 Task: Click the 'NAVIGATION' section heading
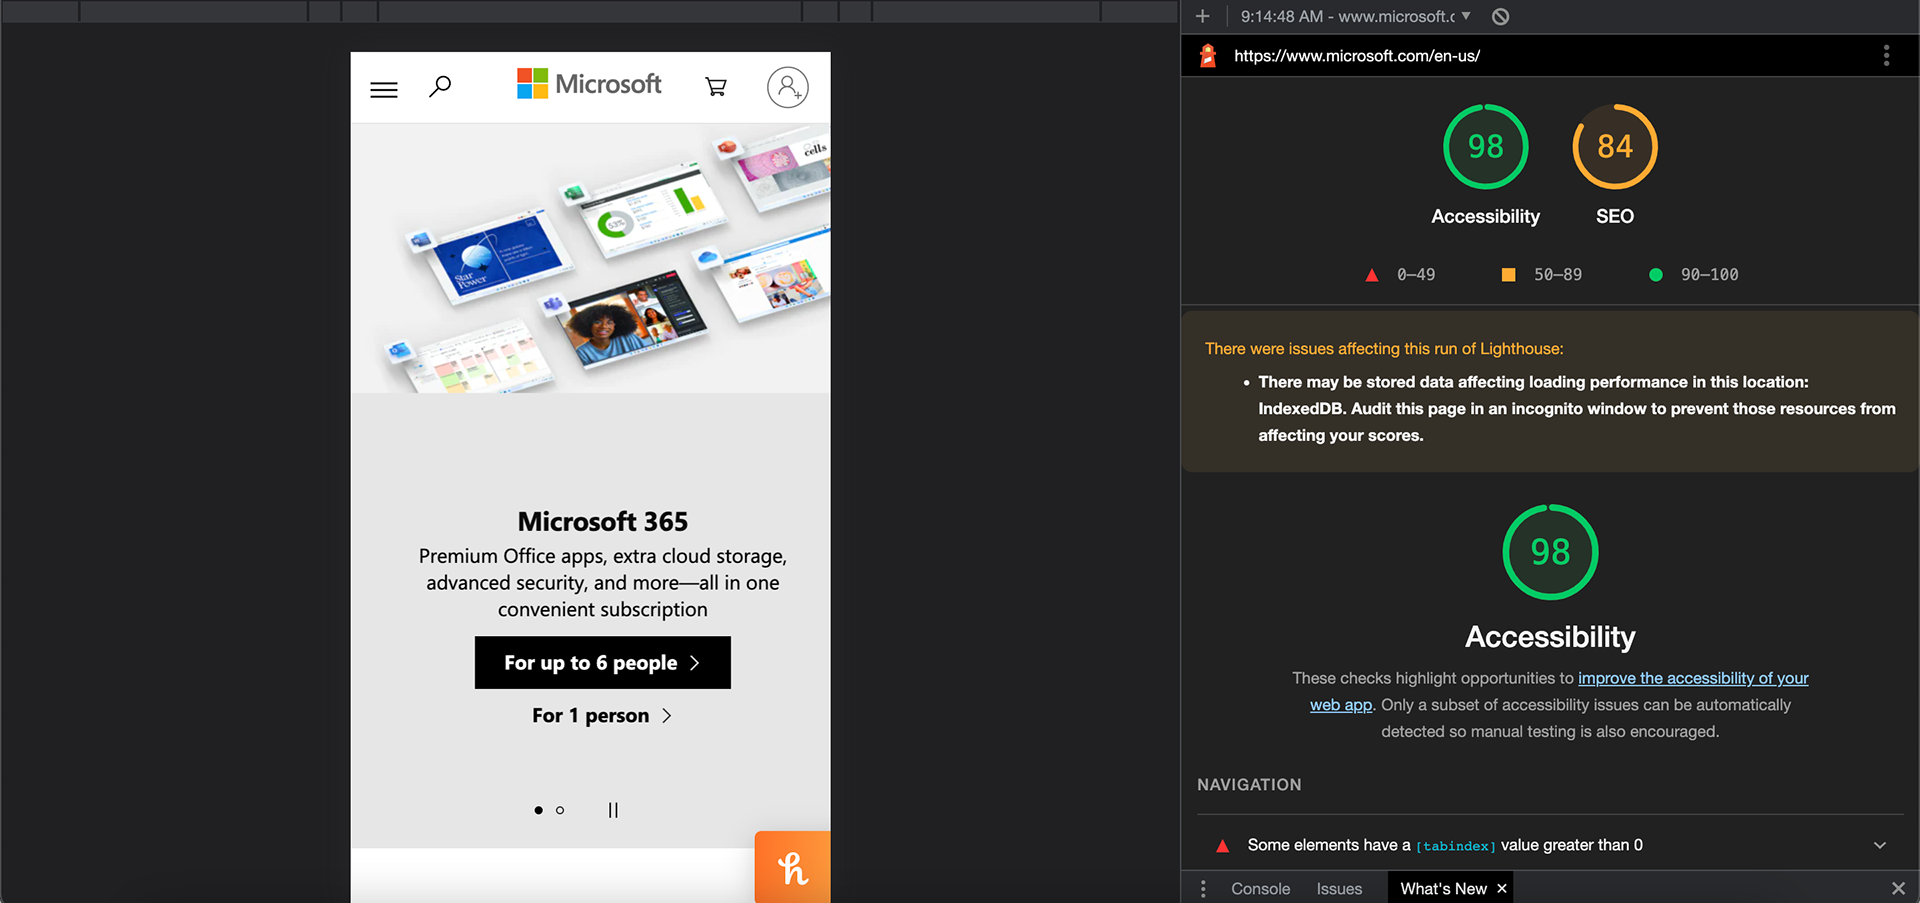(1249, 785)
